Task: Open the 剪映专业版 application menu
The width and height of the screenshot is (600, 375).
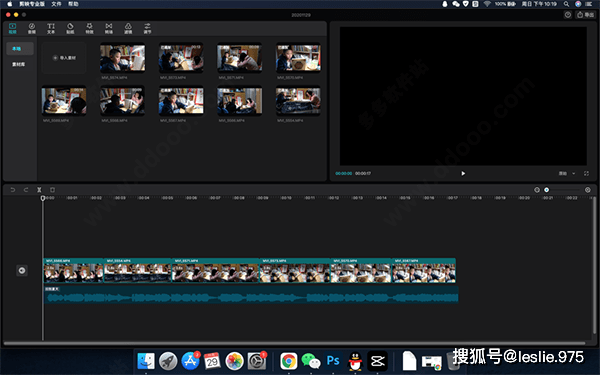Action: pos(32,4)
